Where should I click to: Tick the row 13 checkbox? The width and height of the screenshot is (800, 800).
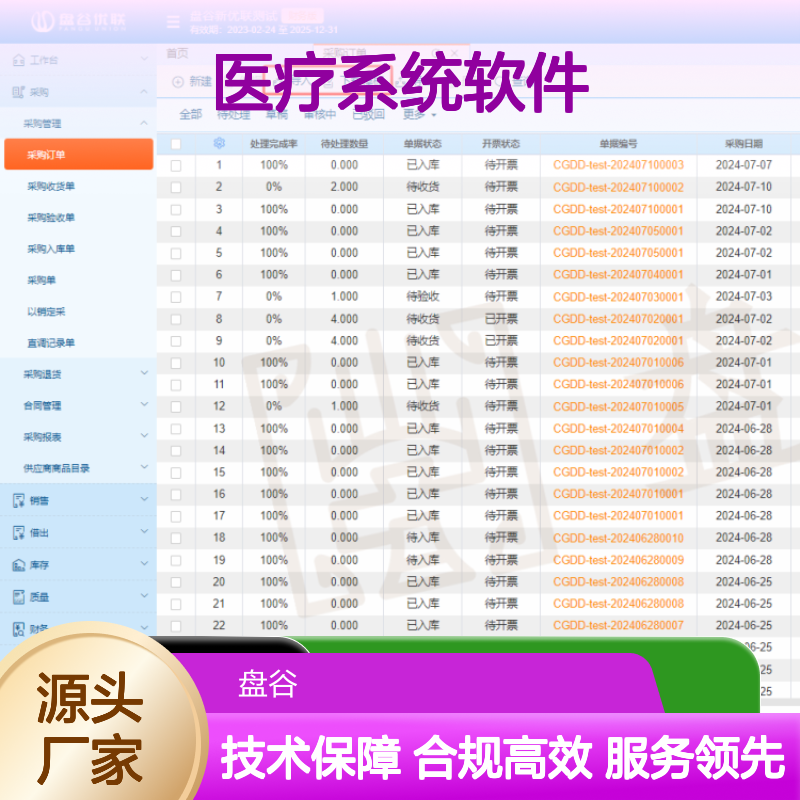click(x=176, y=429)
